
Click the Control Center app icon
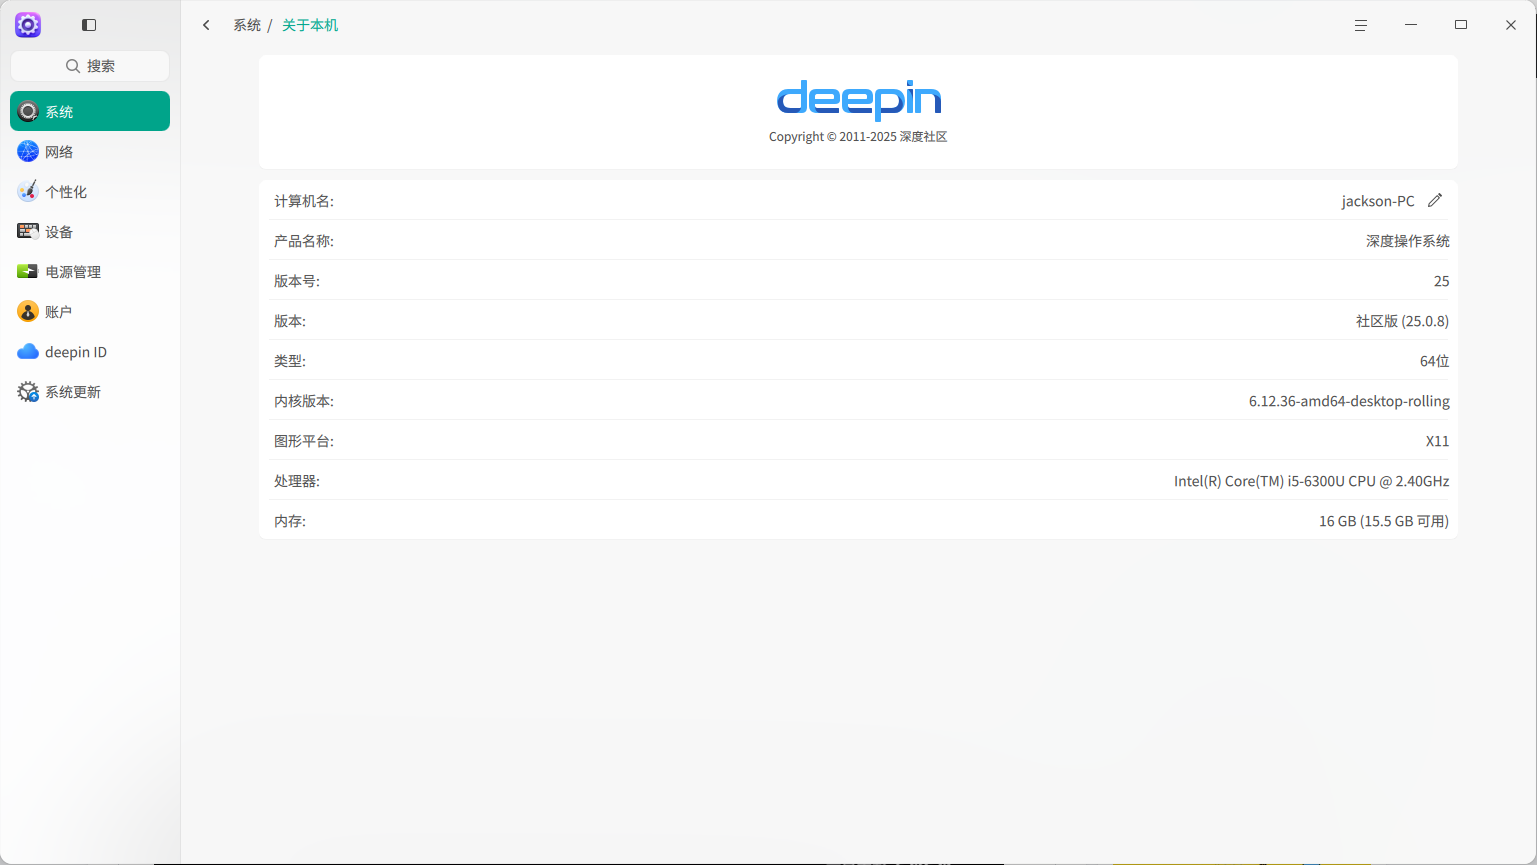pyautogui.click(x=28, y=25)
